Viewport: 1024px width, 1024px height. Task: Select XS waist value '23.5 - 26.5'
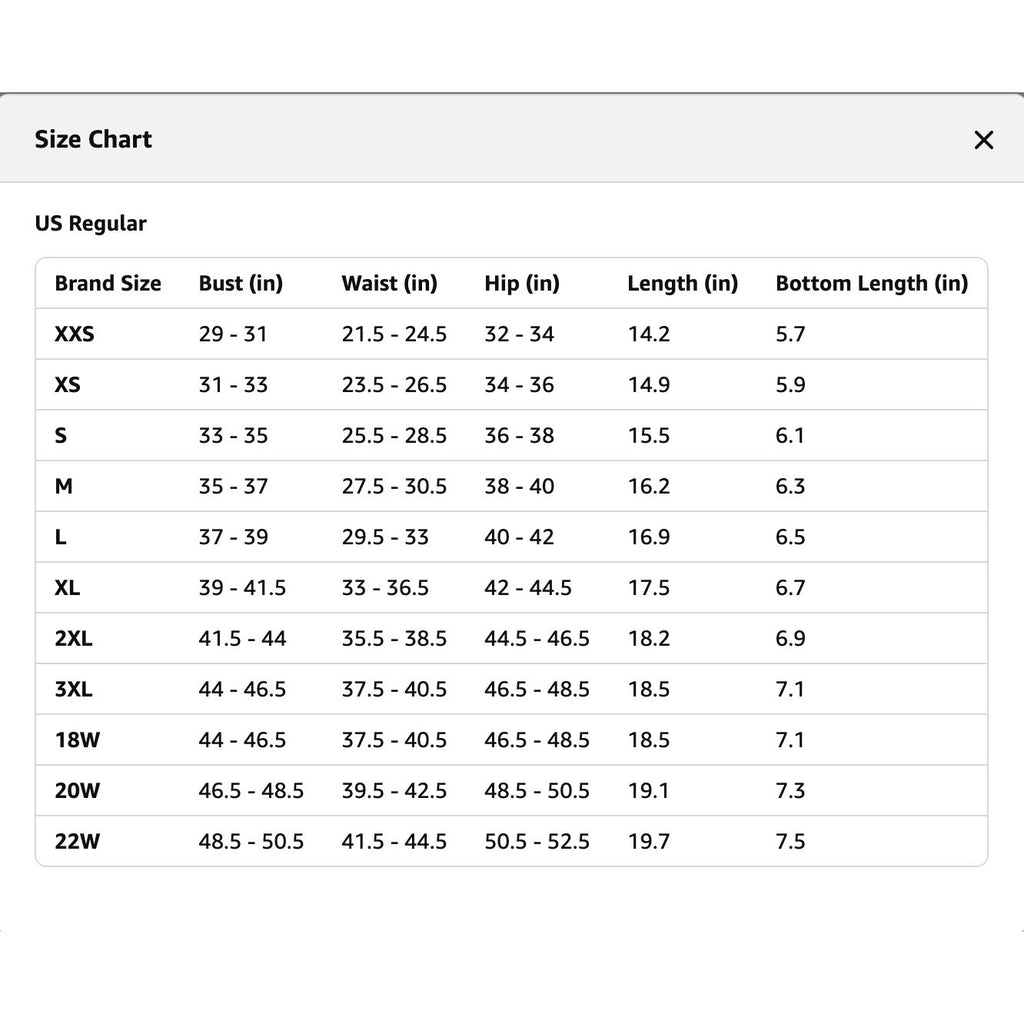click(x=394, y=385)
